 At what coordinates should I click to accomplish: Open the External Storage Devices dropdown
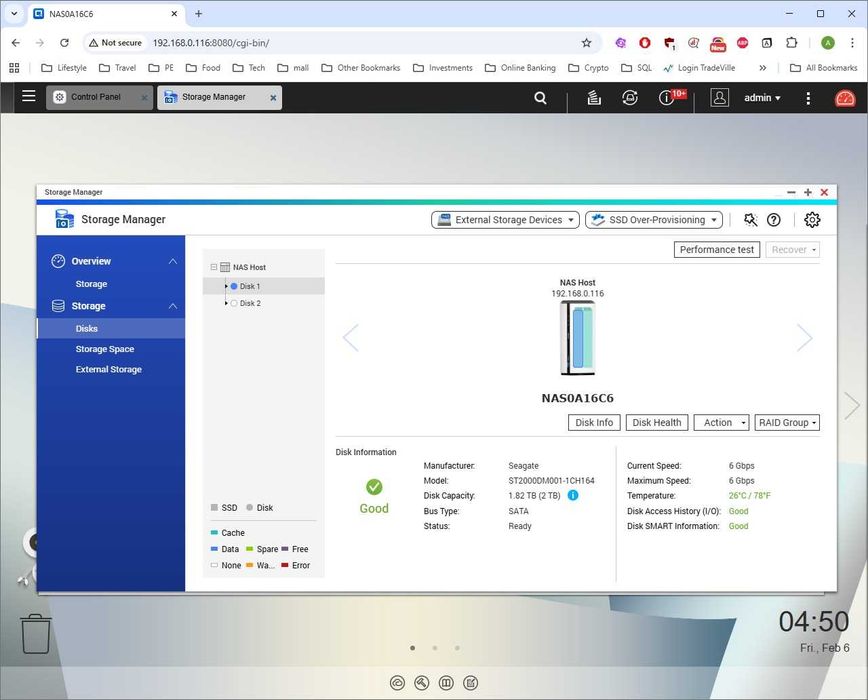point(505,220)
